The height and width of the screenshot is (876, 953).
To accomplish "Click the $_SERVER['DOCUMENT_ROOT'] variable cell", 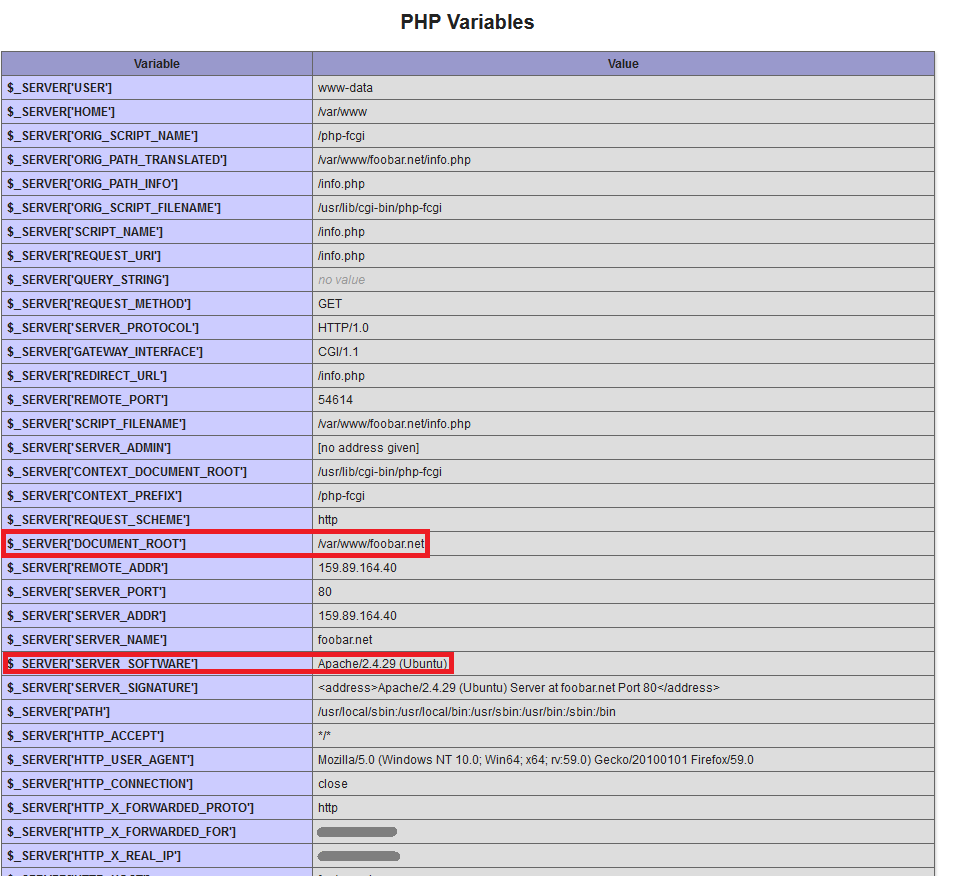I will [97, 544].
